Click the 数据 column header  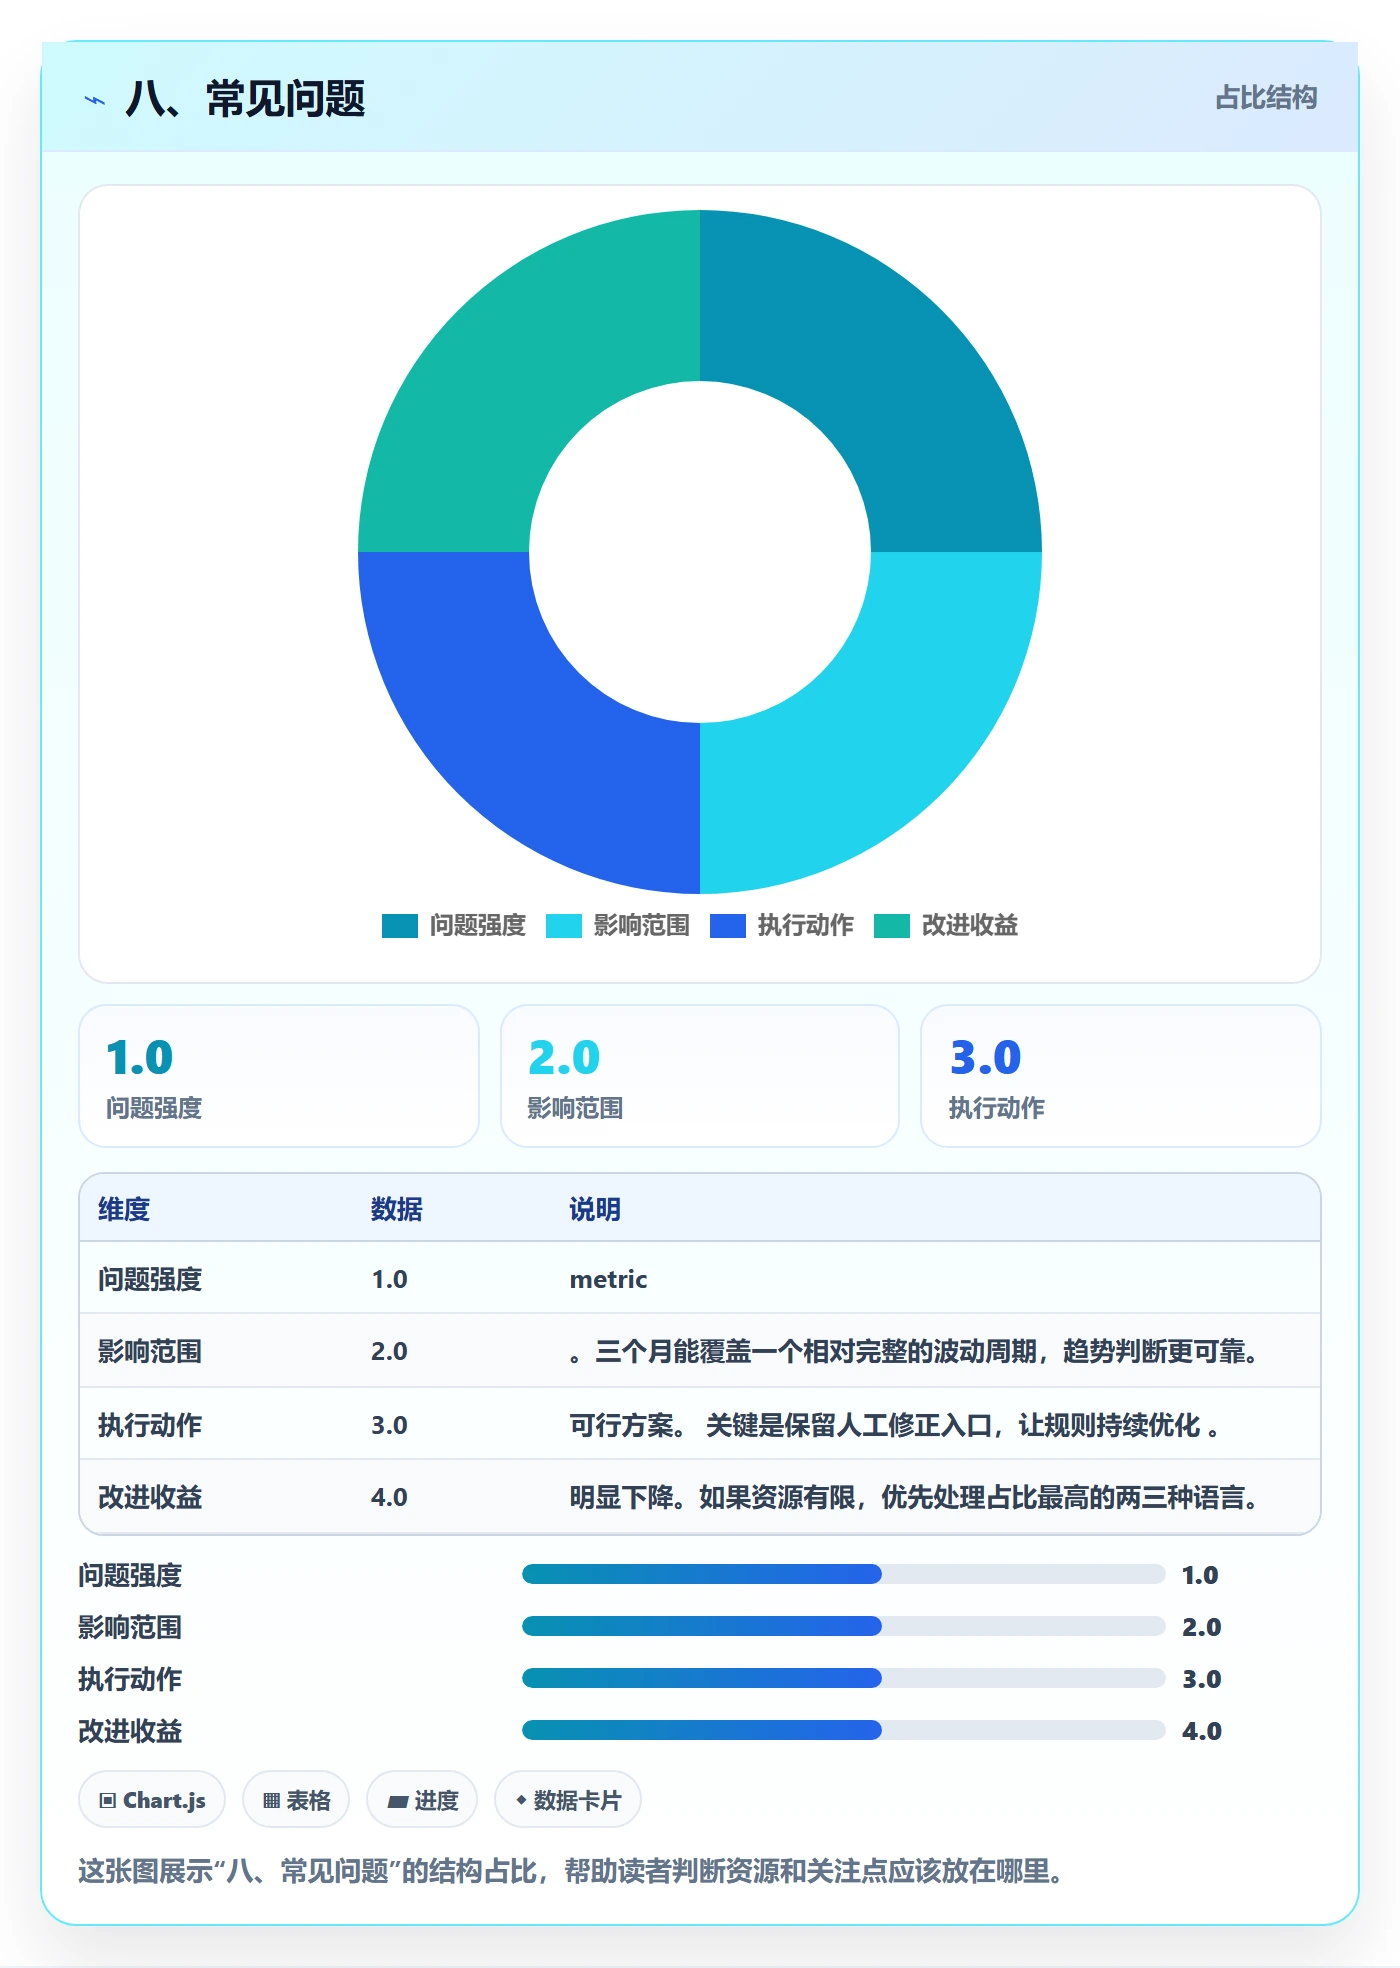click(x=397, y=1209)
